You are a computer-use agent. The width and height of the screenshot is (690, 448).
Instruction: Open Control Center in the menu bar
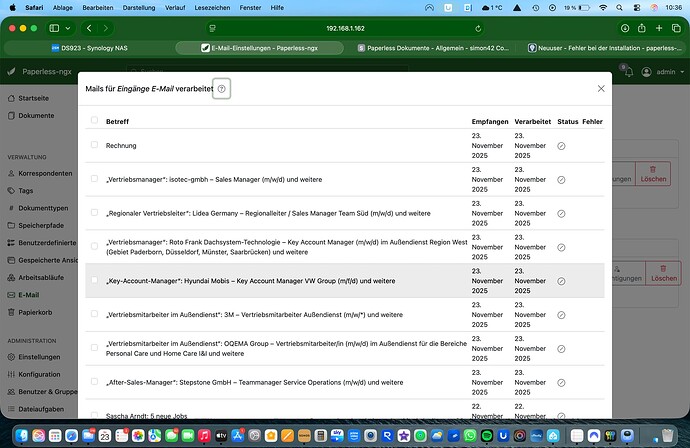[x=637, y=7]
